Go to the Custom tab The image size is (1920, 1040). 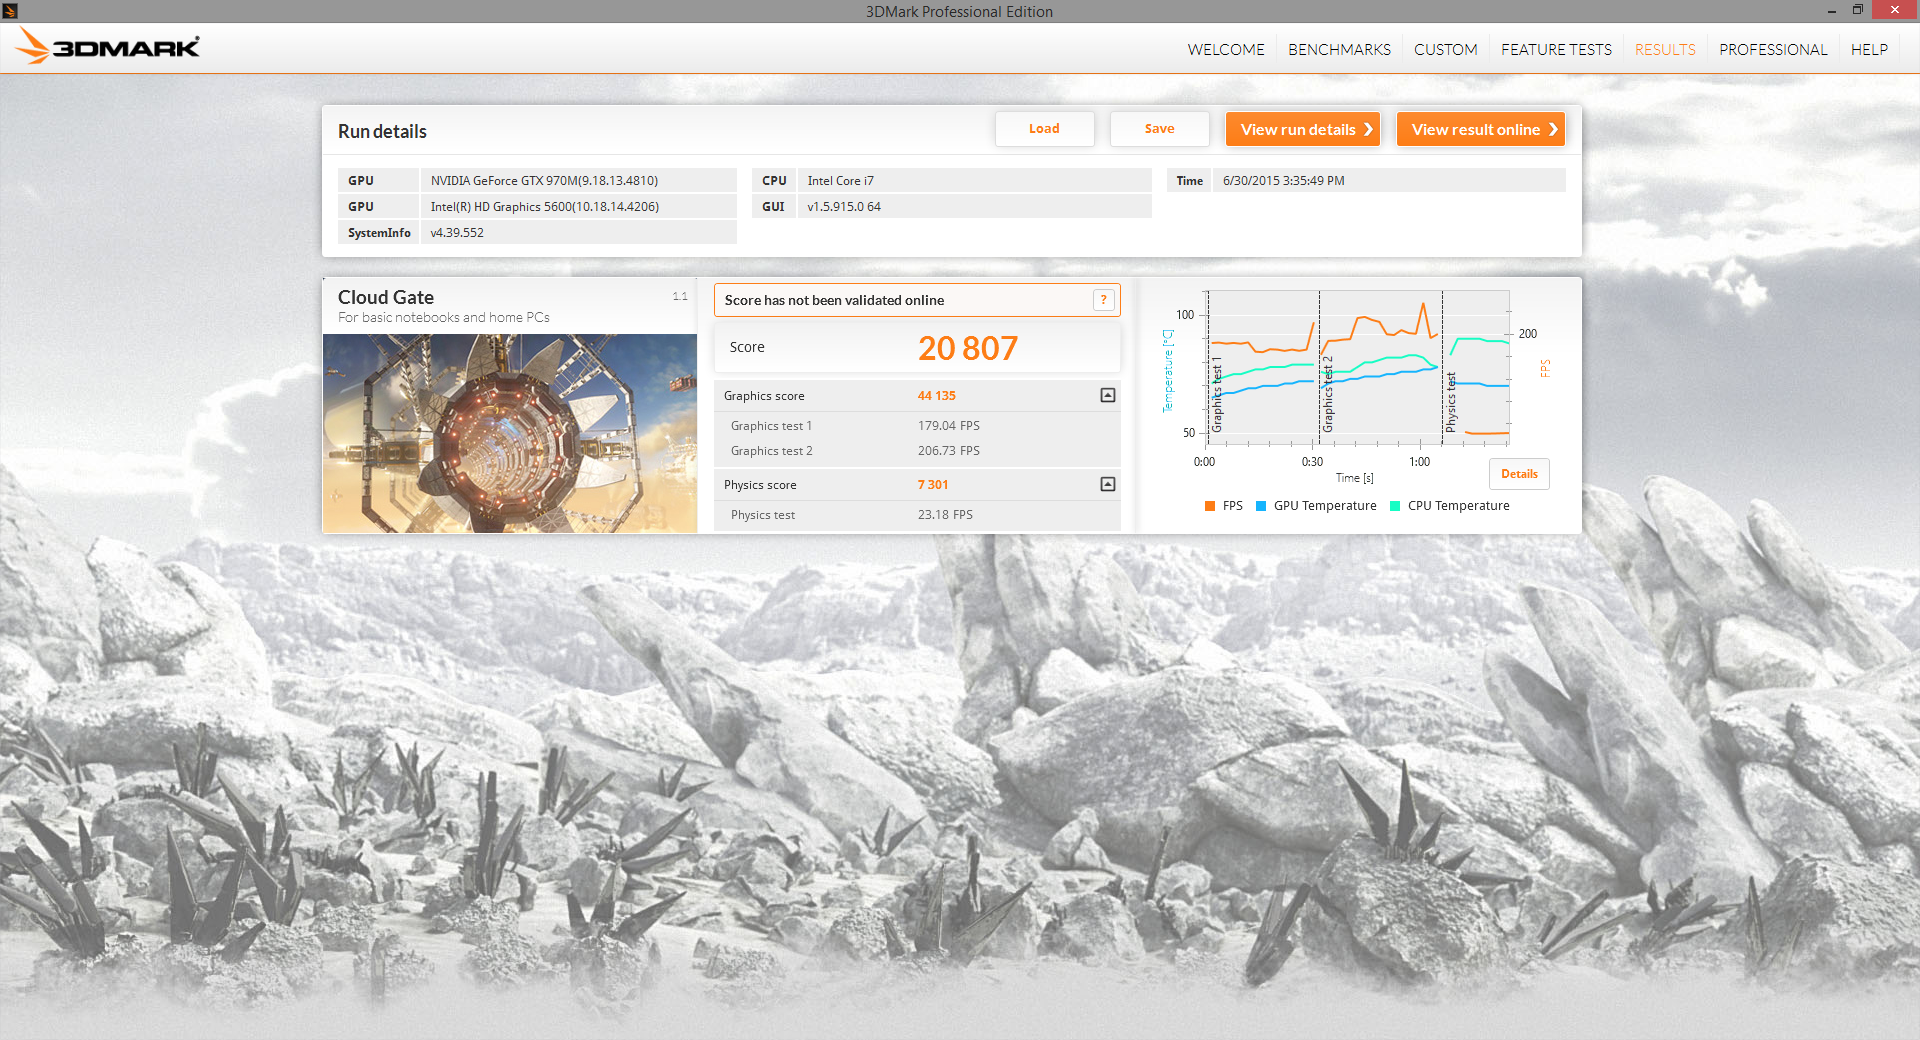1445,49
